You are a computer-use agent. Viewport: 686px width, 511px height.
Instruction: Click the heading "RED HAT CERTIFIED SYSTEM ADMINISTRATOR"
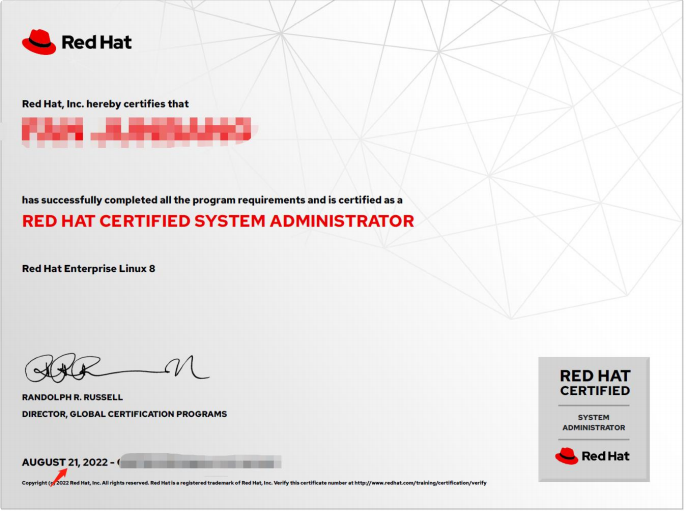click(218, 221)
